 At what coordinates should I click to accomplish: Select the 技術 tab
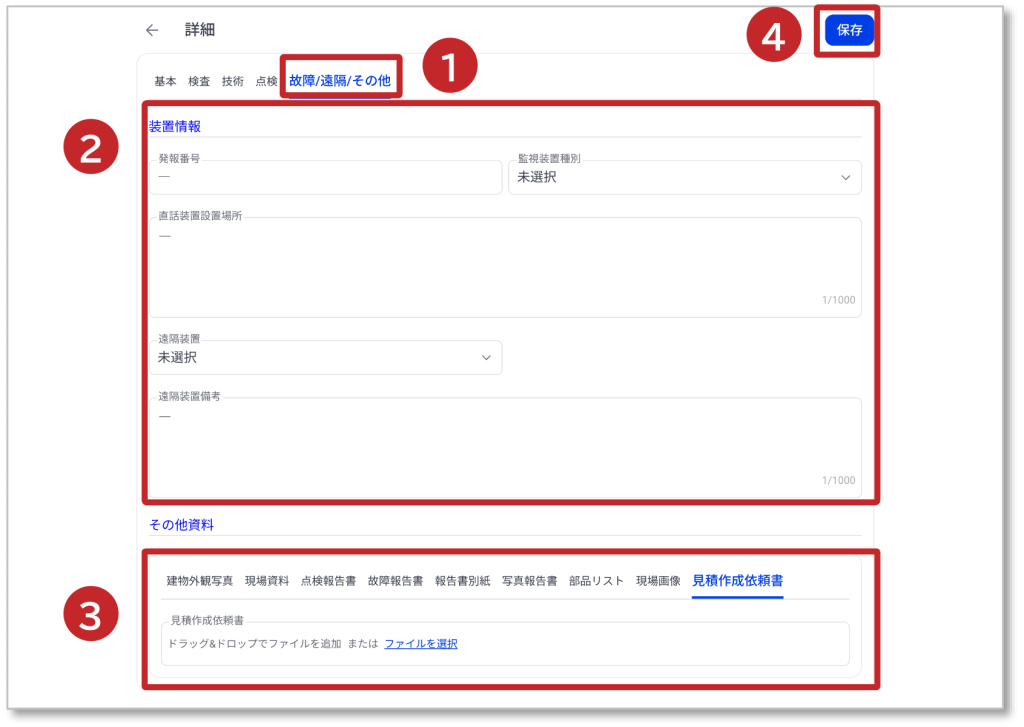click(x=232, y=81)
